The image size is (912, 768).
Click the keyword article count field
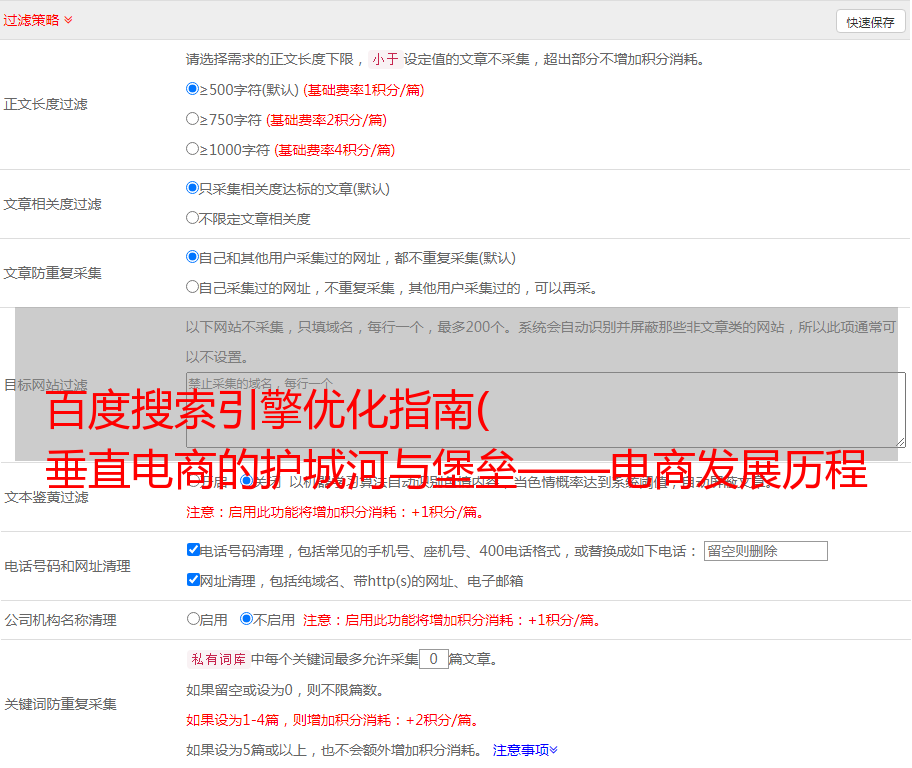[433, 659]
